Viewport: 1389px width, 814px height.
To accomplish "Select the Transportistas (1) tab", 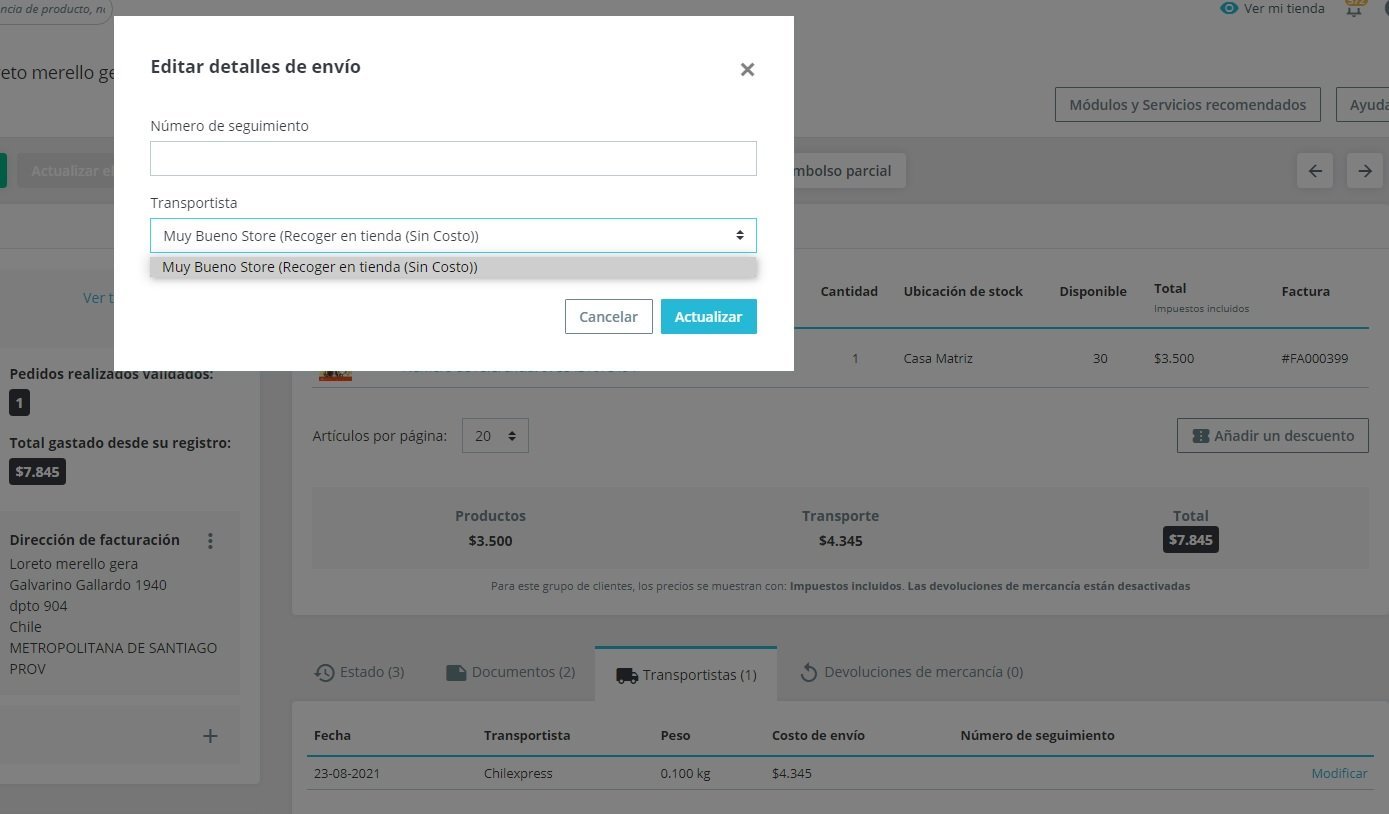I will [686, 674].
